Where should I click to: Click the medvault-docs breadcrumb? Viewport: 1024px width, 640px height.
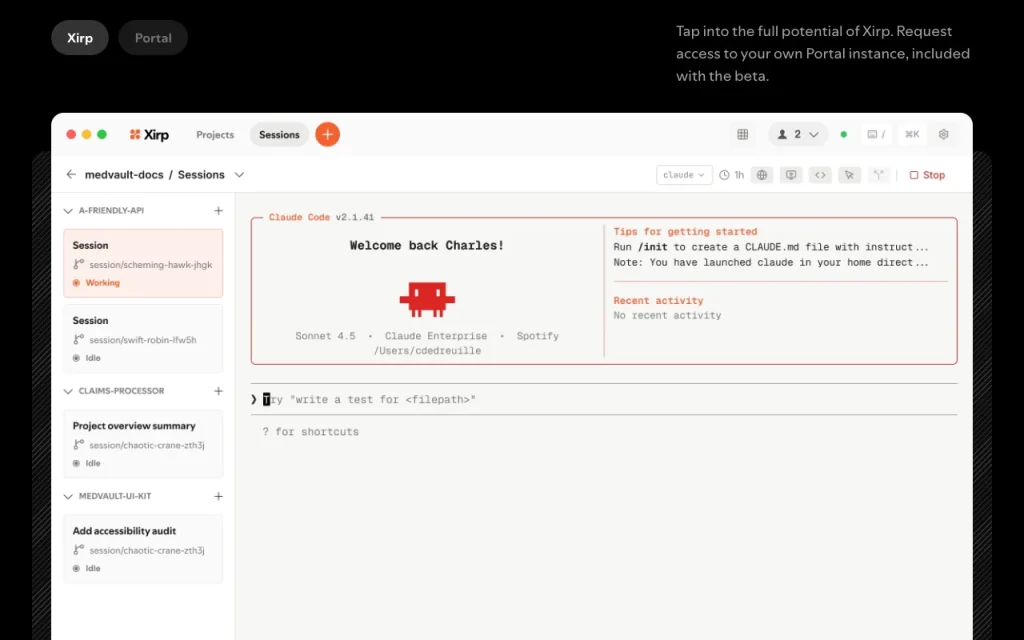tap(124, 175)
